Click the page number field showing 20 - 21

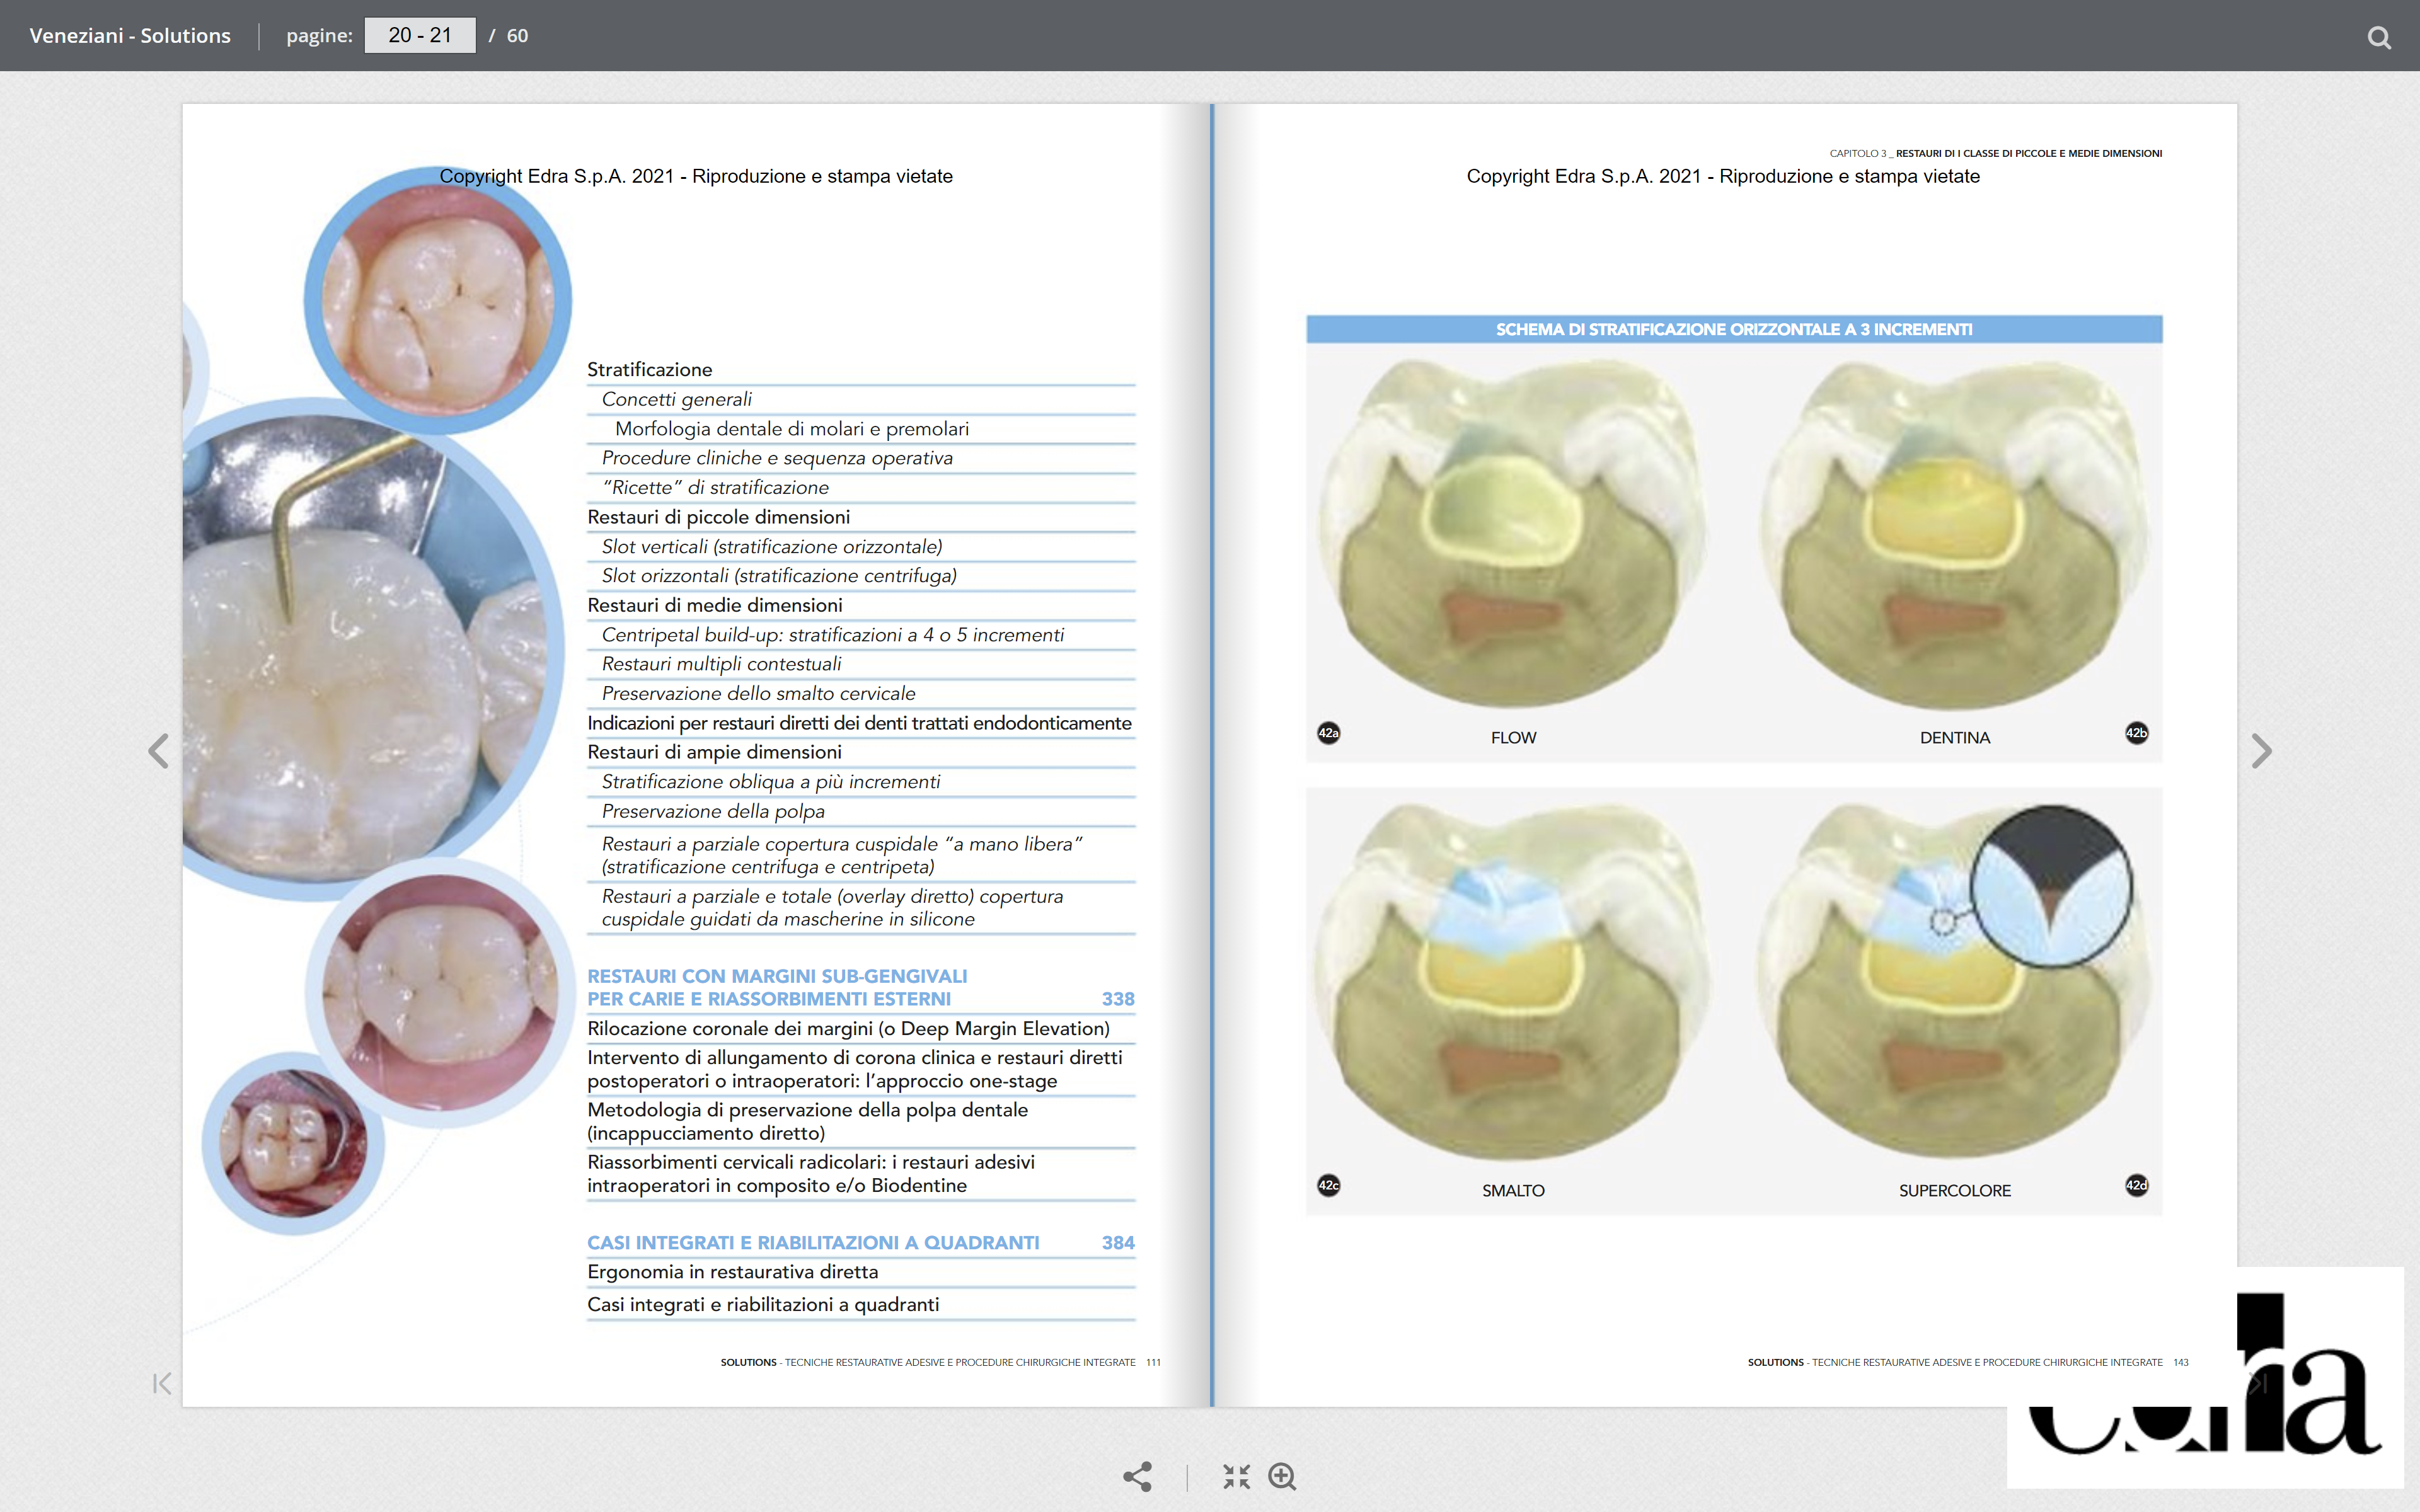tap(420, 36)
